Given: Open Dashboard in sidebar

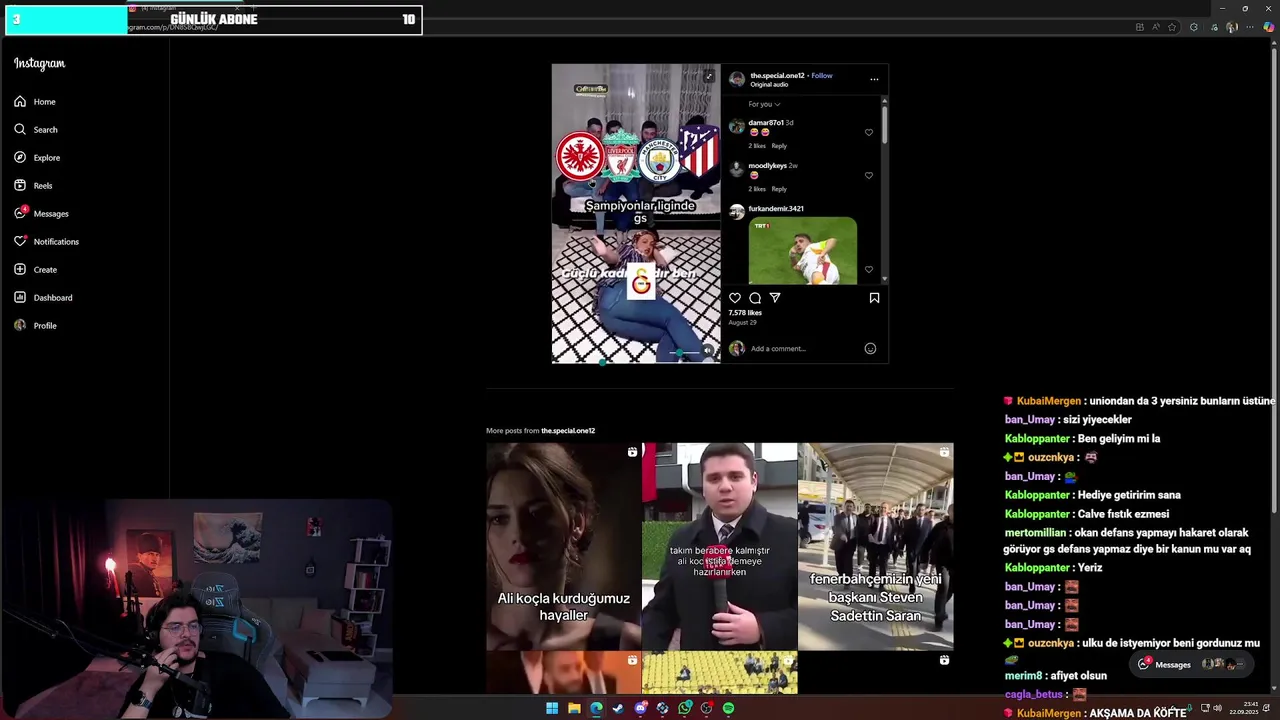Looking at the screenshot, I should point(43,298).
